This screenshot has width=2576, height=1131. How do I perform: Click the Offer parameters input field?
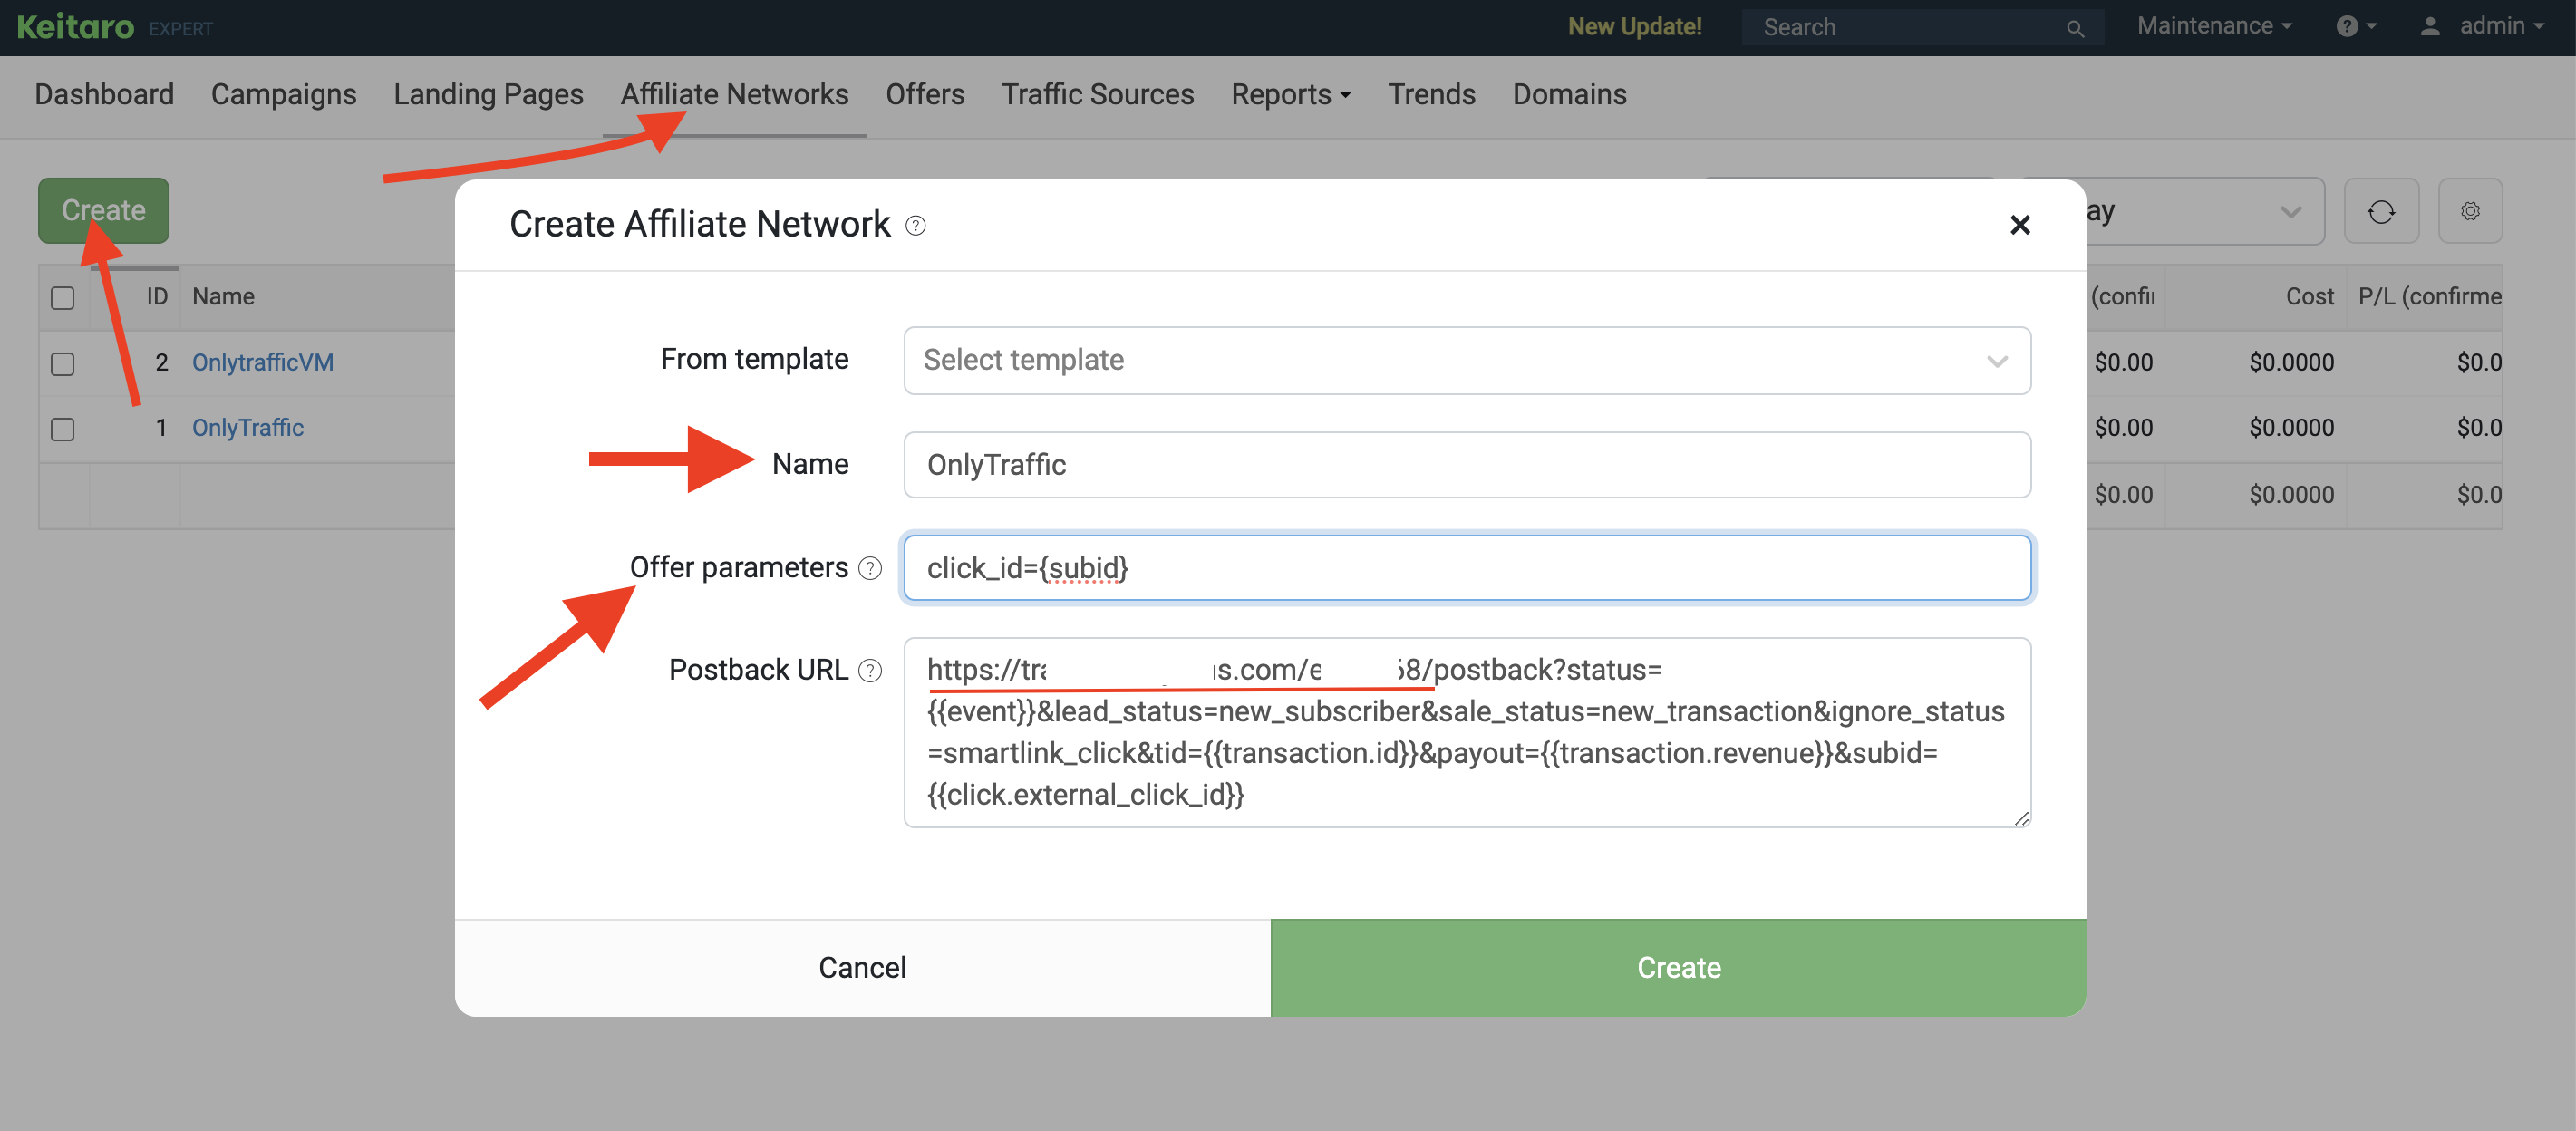1467,568
